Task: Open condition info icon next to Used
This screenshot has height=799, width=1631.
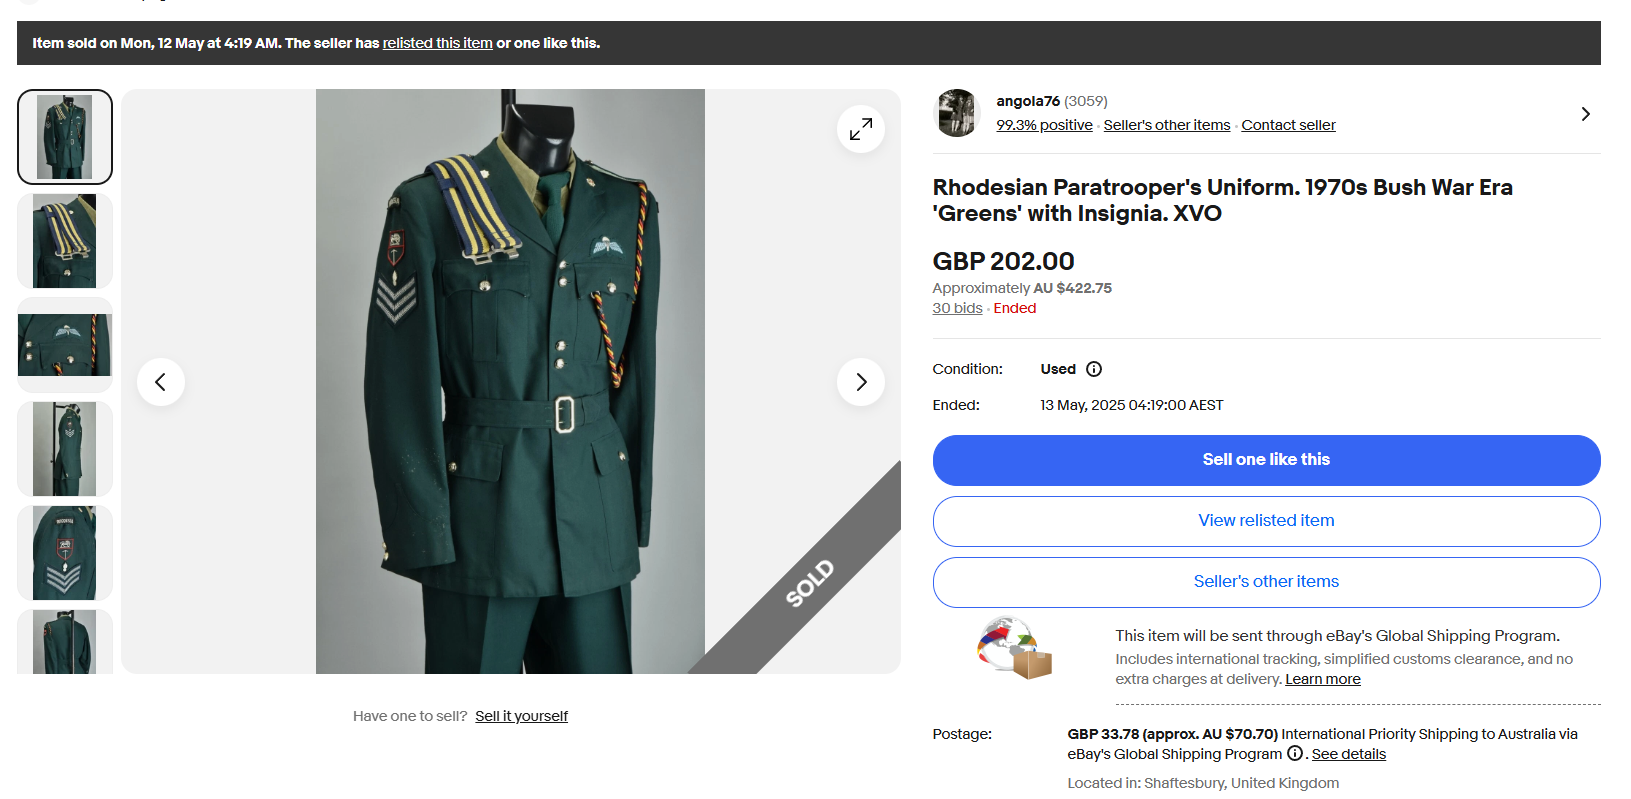Action: coord(1094,369)
